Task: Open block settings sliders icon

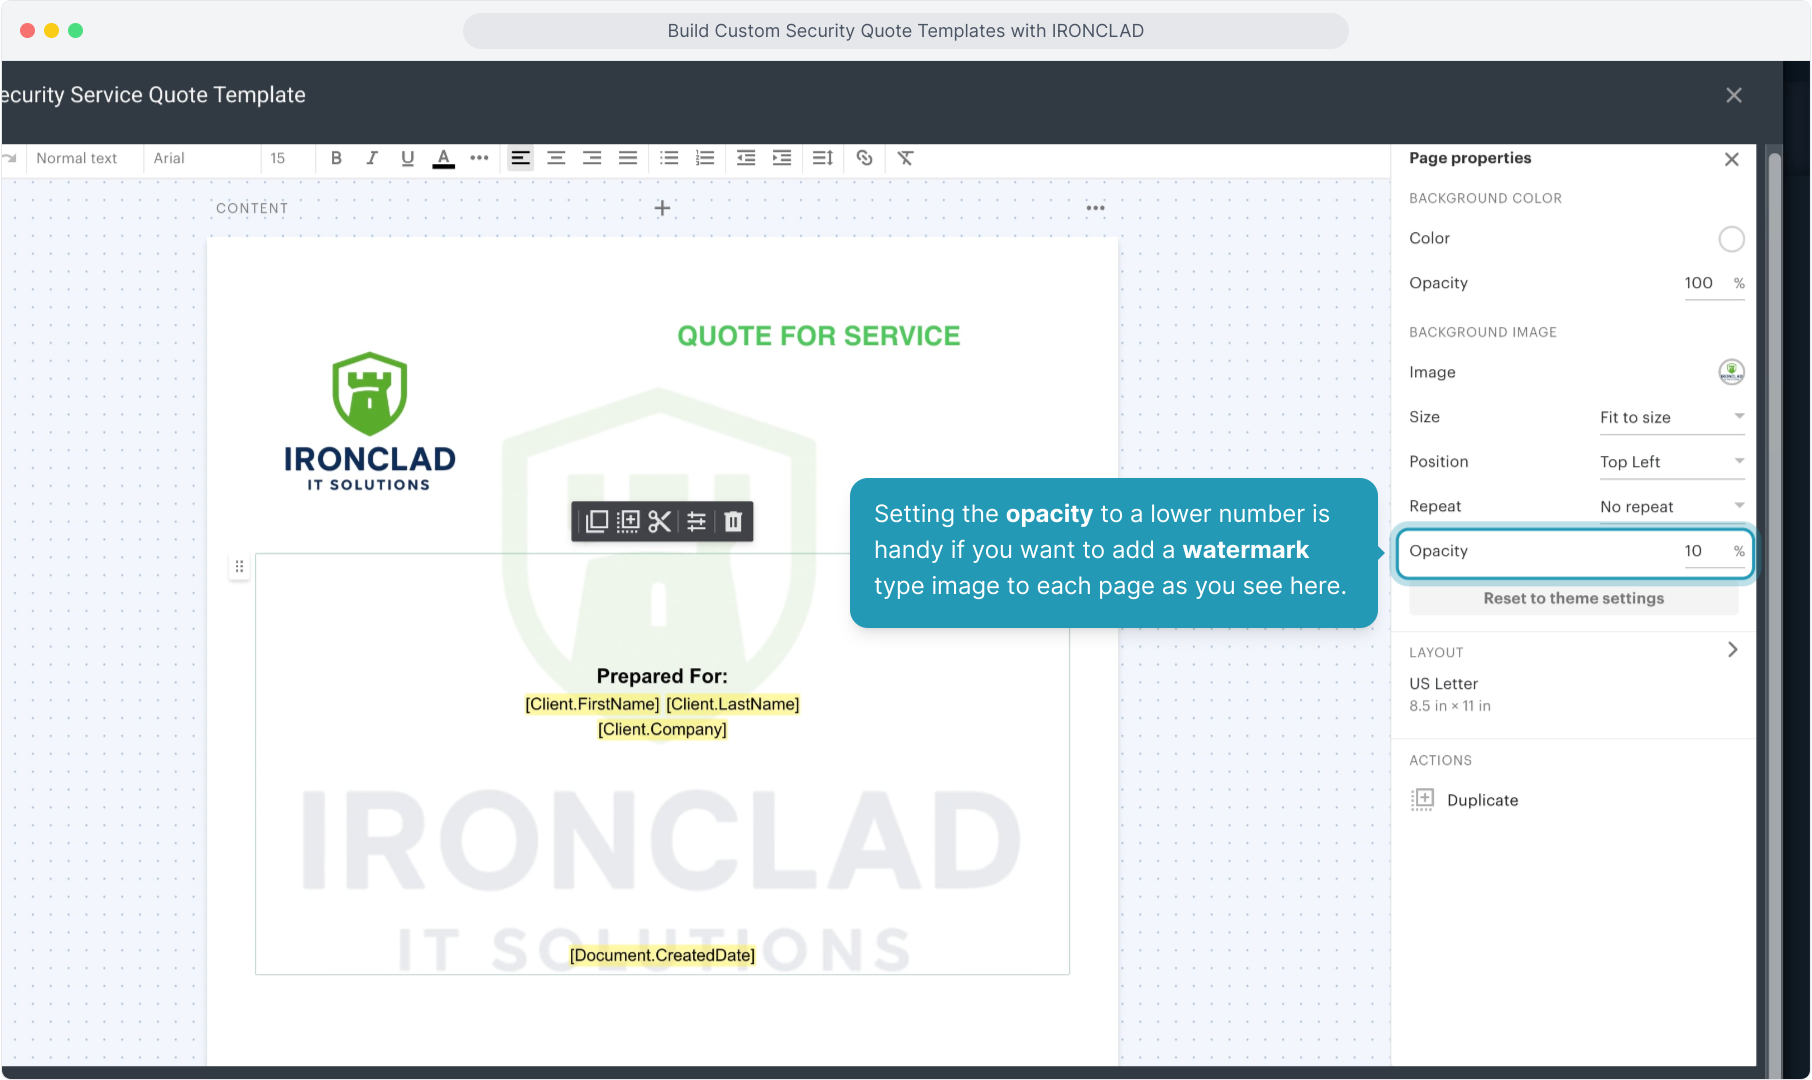Action: coord(697,522)
